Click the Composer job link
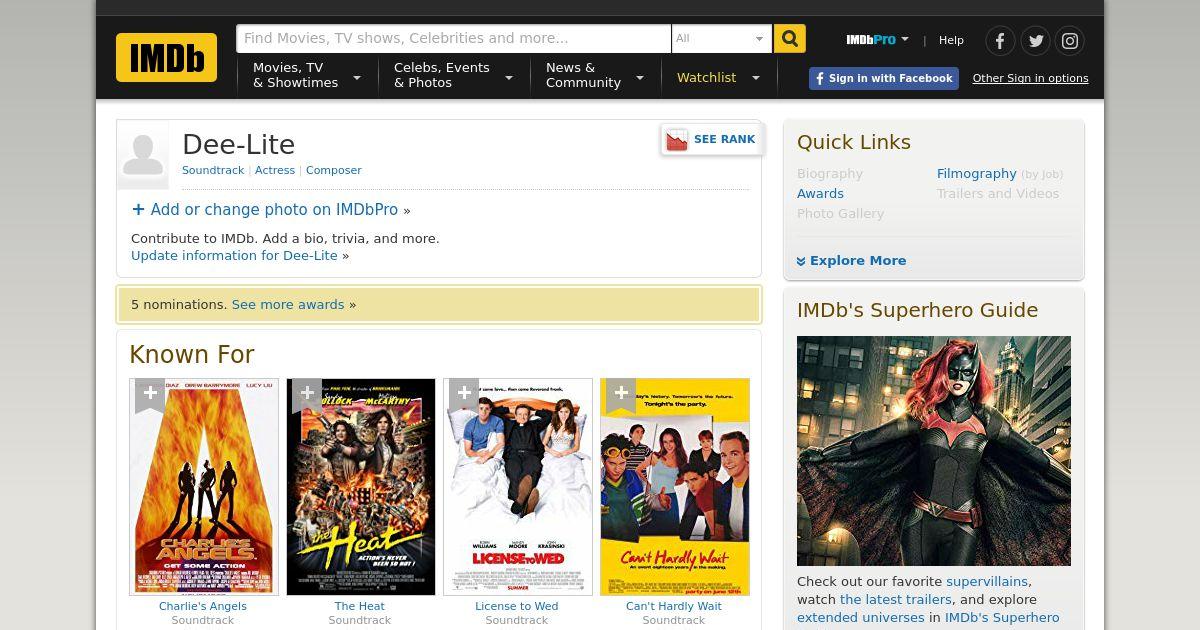Viewport: 1200px width, 630px height. click(x=334, y=170)
